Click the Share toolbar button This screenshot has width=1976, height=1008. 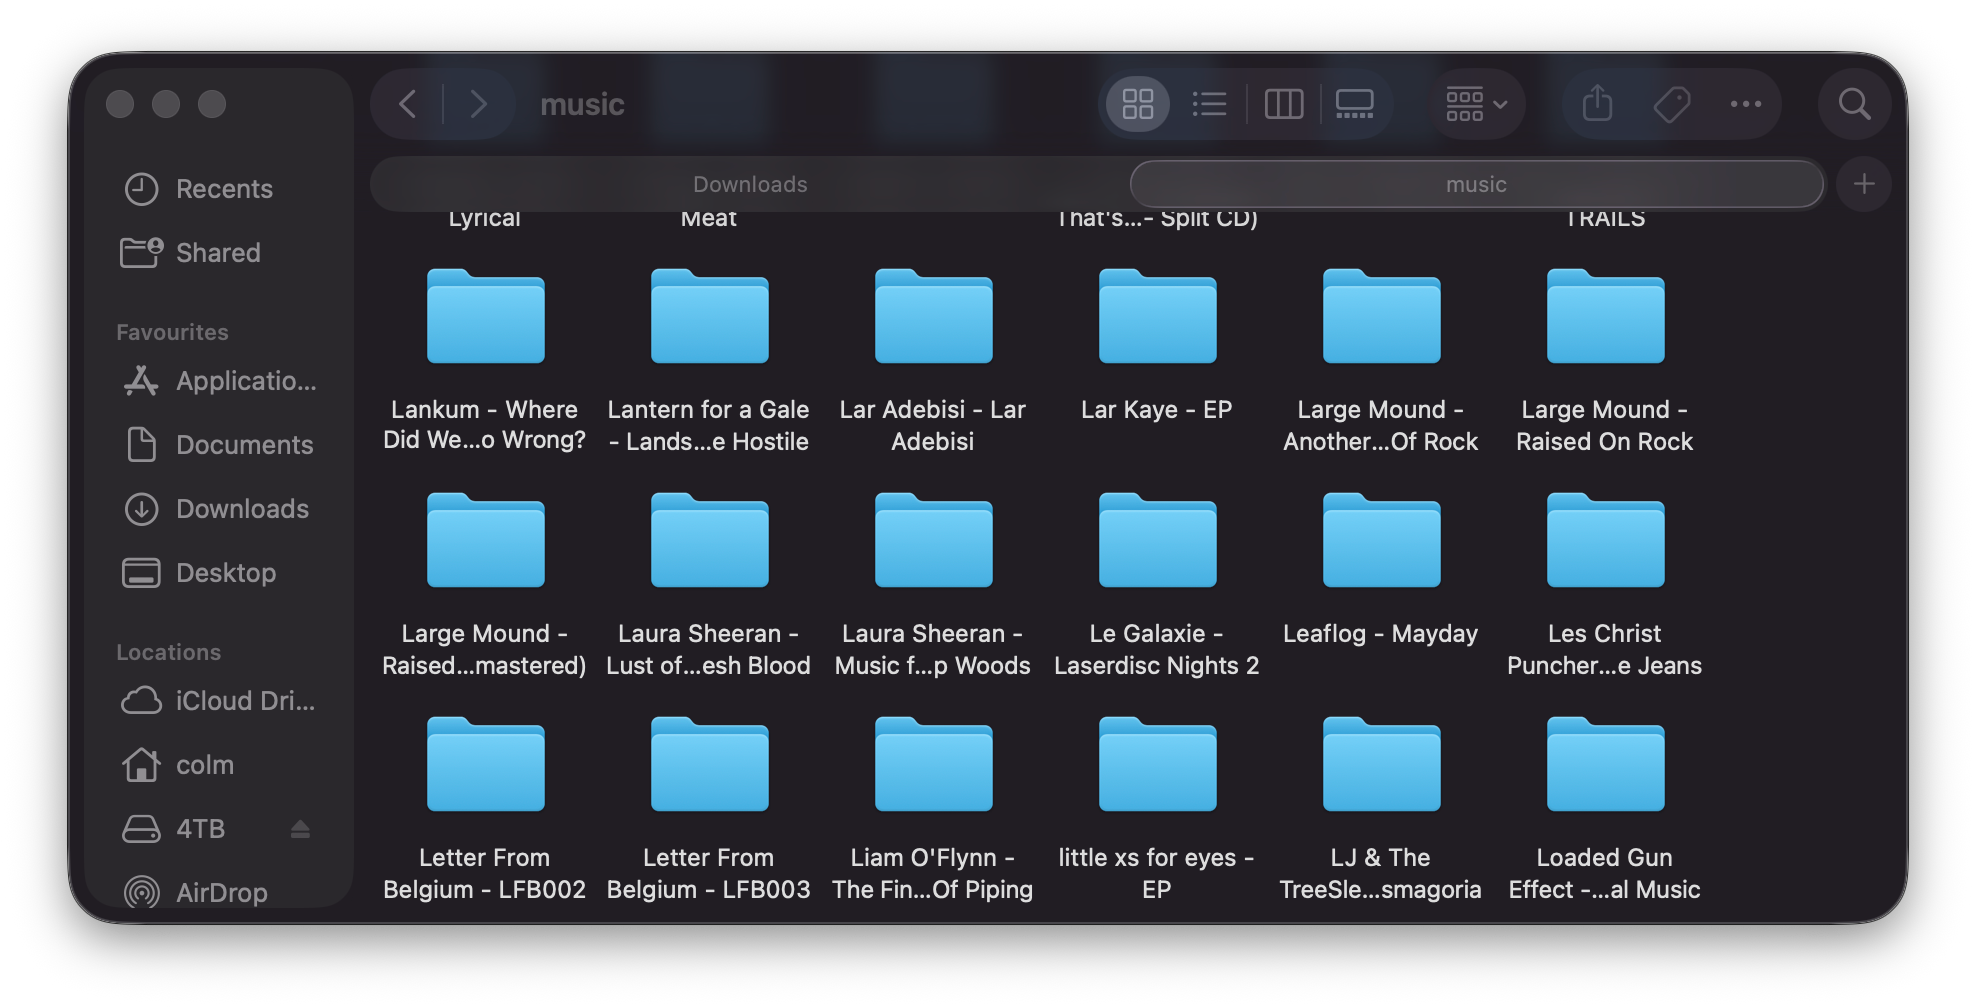[1598, 104]
